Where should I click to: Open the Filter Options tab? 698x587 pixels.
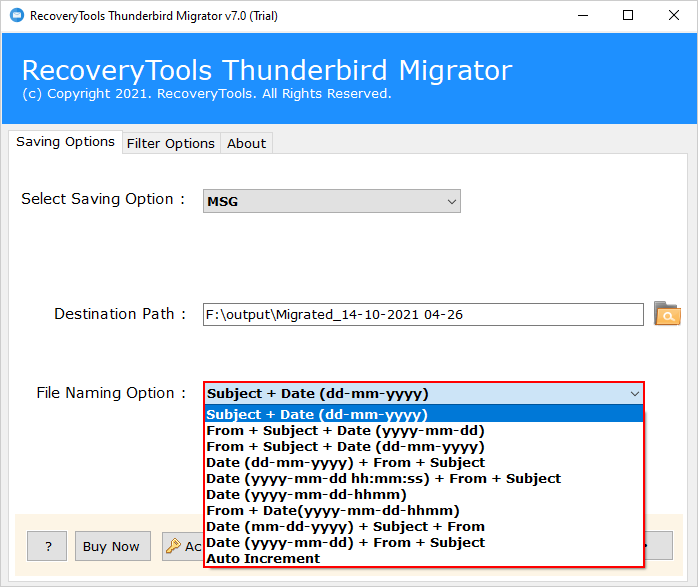pyautogui.click(x=171, y=143)
